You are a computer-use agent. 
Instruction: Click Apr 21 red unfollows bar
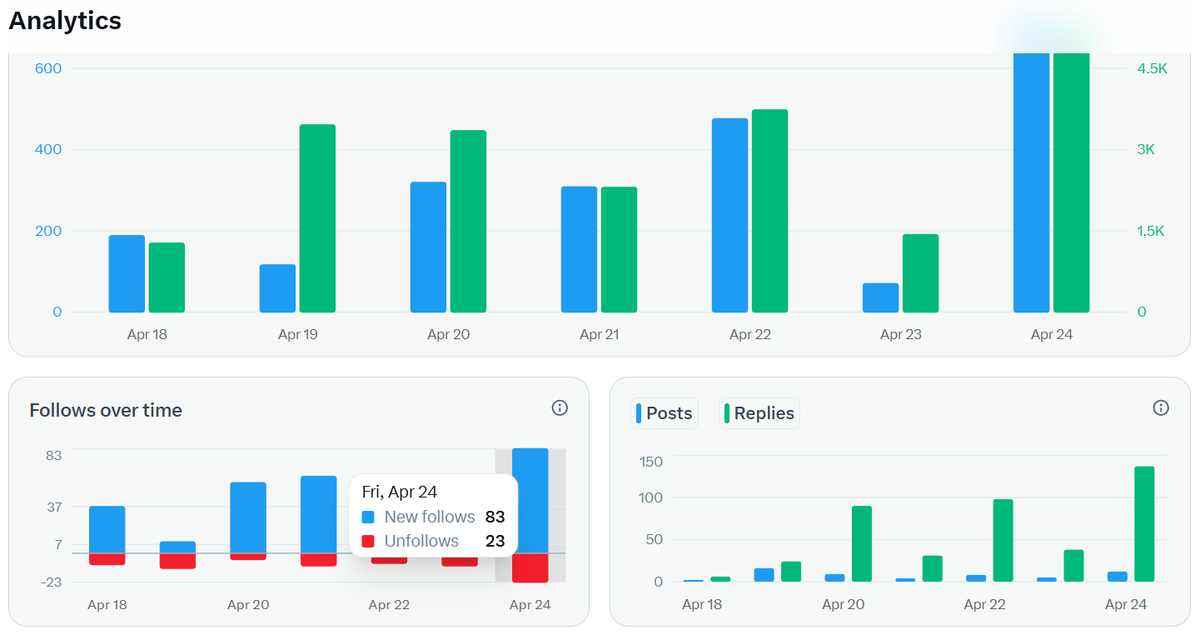coord(319,560)
